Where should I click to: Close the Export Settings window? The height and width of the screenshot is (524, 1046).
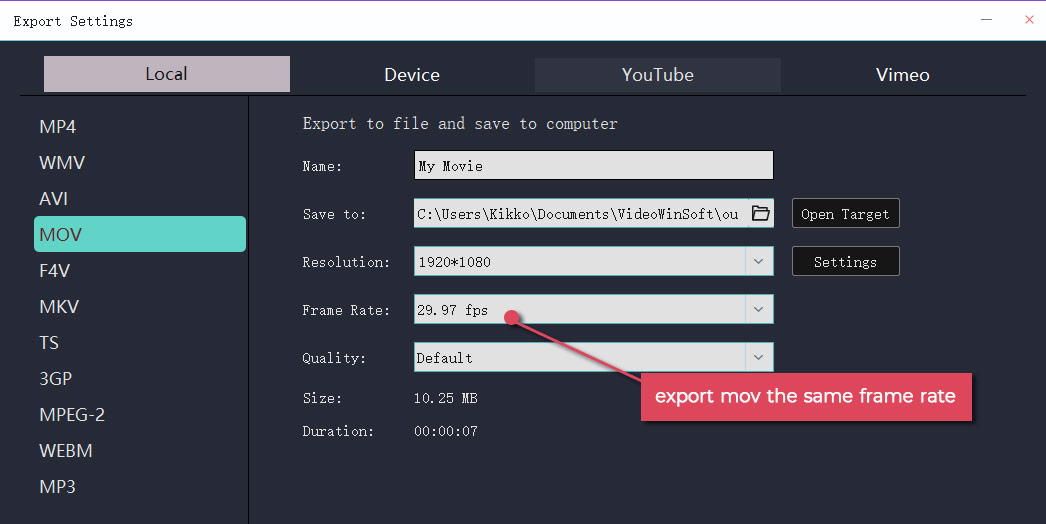pos(1029,20)
